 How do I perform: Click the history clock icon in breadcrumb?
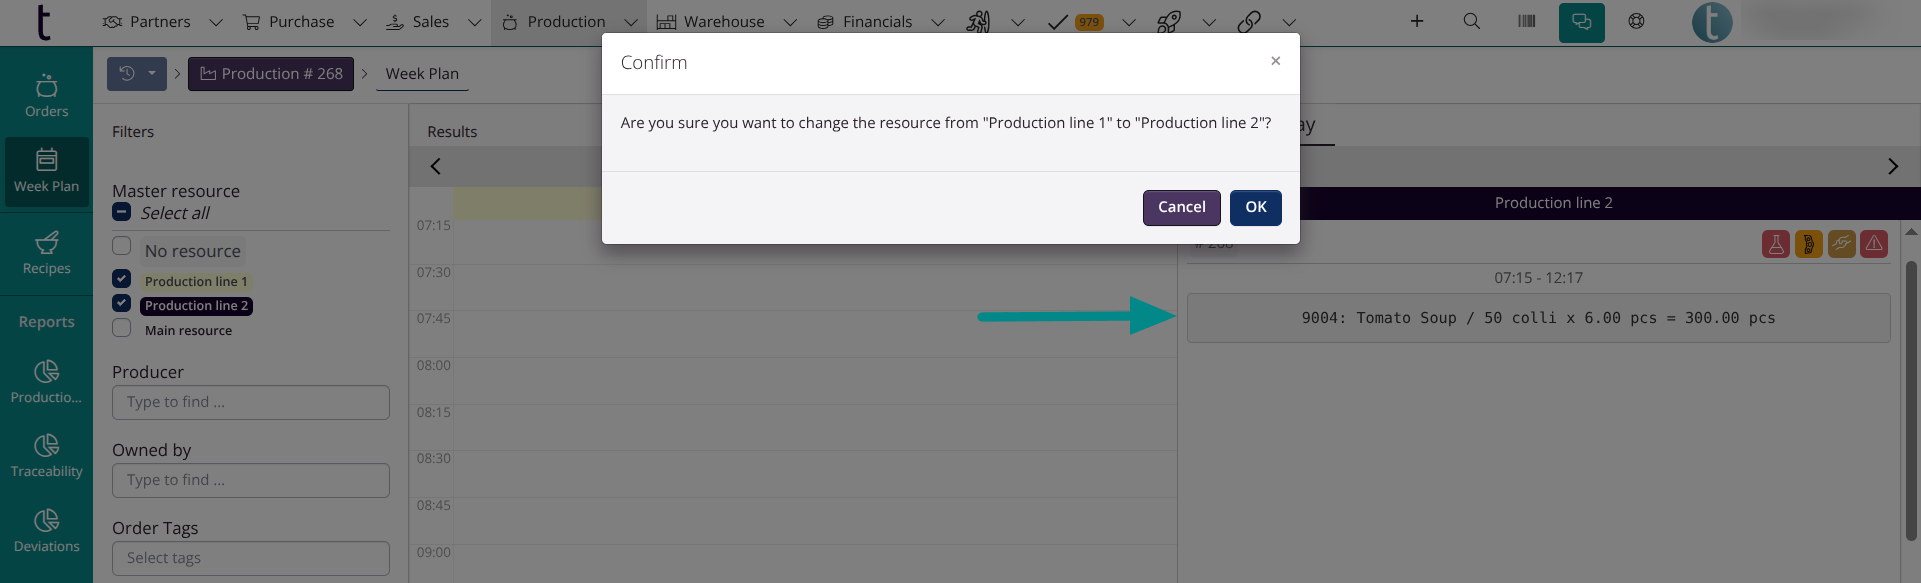pos(127,73)
